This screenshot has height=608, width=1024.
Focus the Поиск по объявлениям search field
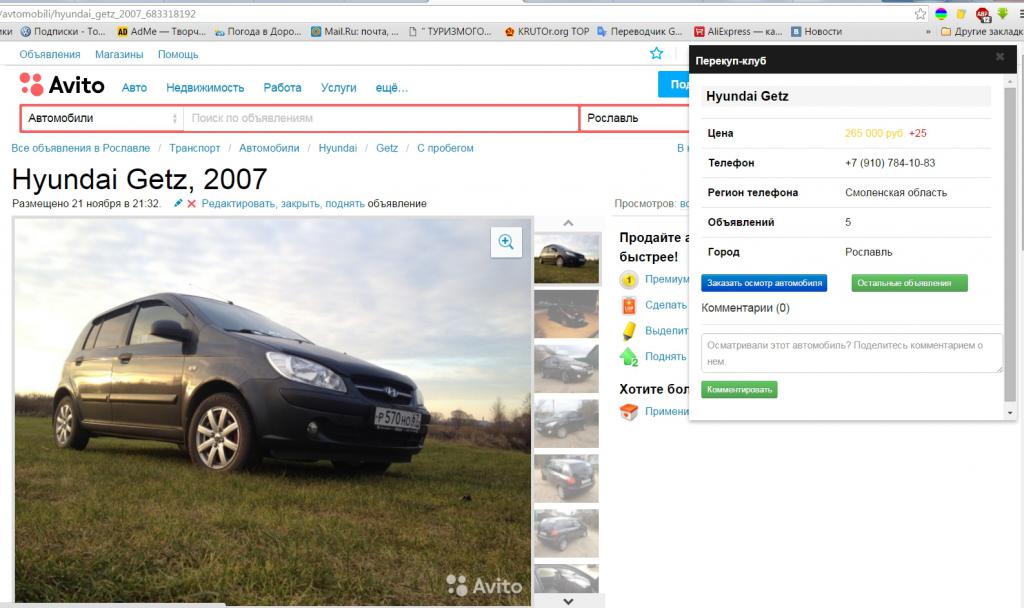coord(381,118)
